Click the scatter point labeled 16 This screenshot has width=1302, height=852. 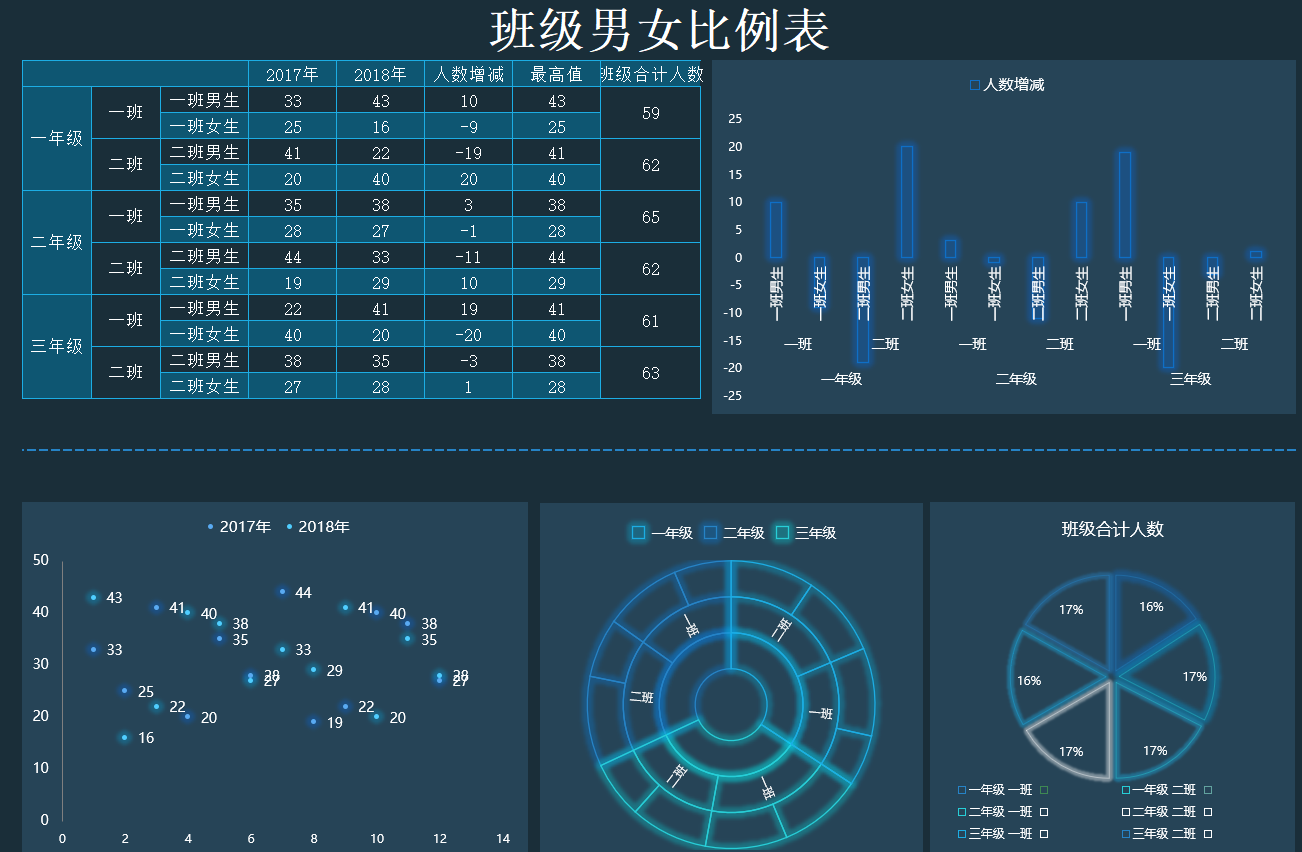pos(125,738)
